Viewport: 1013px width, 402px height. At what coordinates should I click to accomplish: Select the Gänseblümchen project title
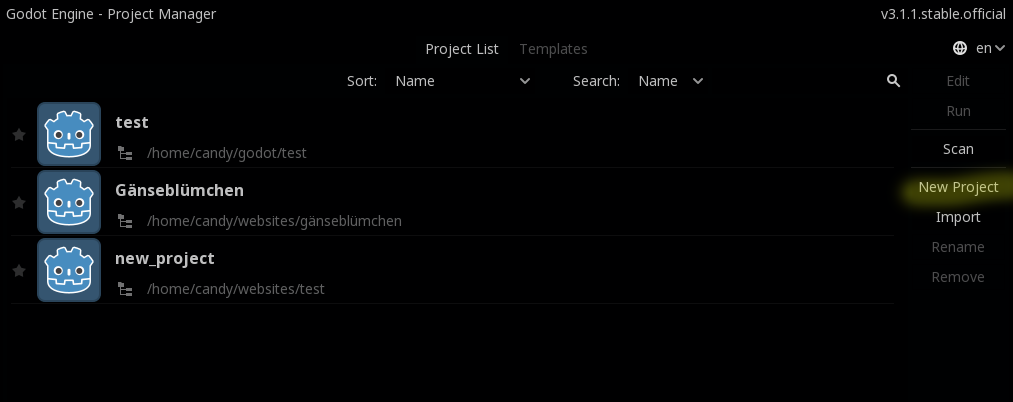click(180, 190)
